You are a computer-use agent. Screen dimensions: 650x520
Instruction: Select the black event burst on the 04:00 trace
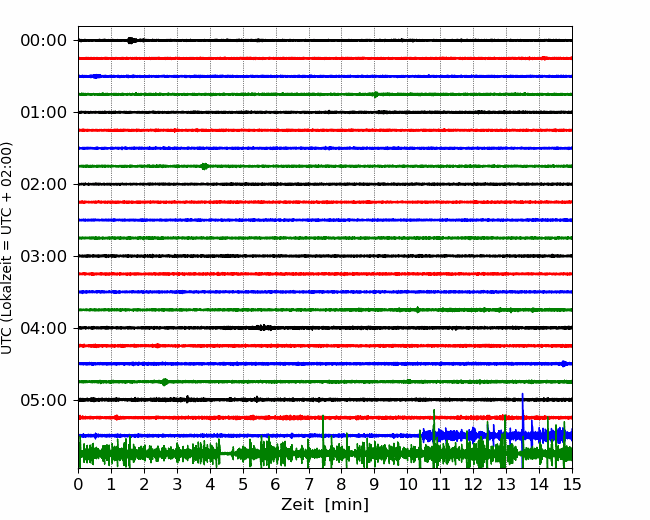pyautogui.click(x=264, y=328)
